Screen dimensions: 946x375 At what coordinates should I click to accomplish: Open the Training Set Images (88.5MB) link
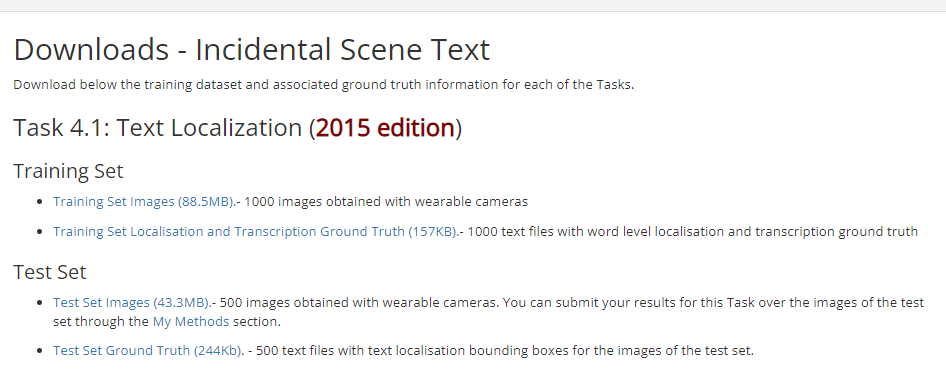tap(143, 201)
